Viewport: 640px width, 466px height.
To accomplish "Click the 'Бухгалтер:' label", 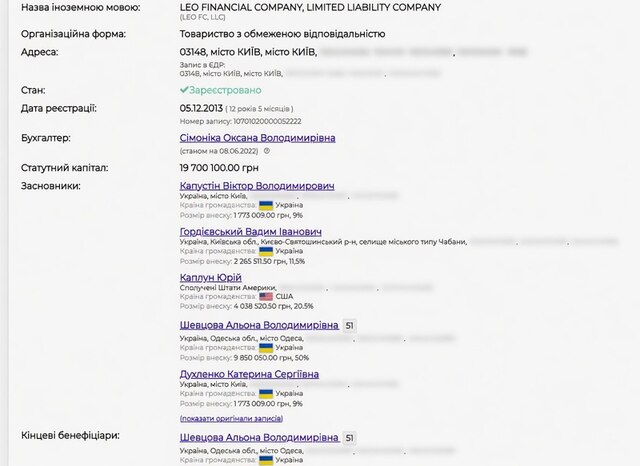I will click(46, 138).
